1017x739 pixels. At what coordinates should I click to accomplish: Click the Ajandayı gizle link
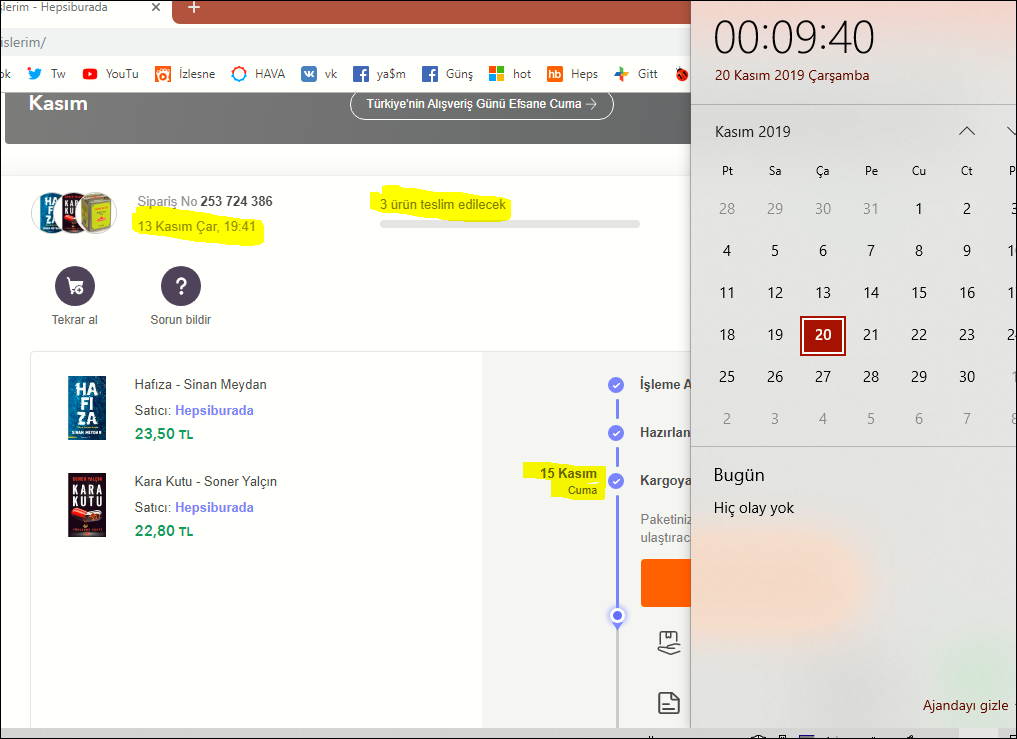click(x=965, y=705)
